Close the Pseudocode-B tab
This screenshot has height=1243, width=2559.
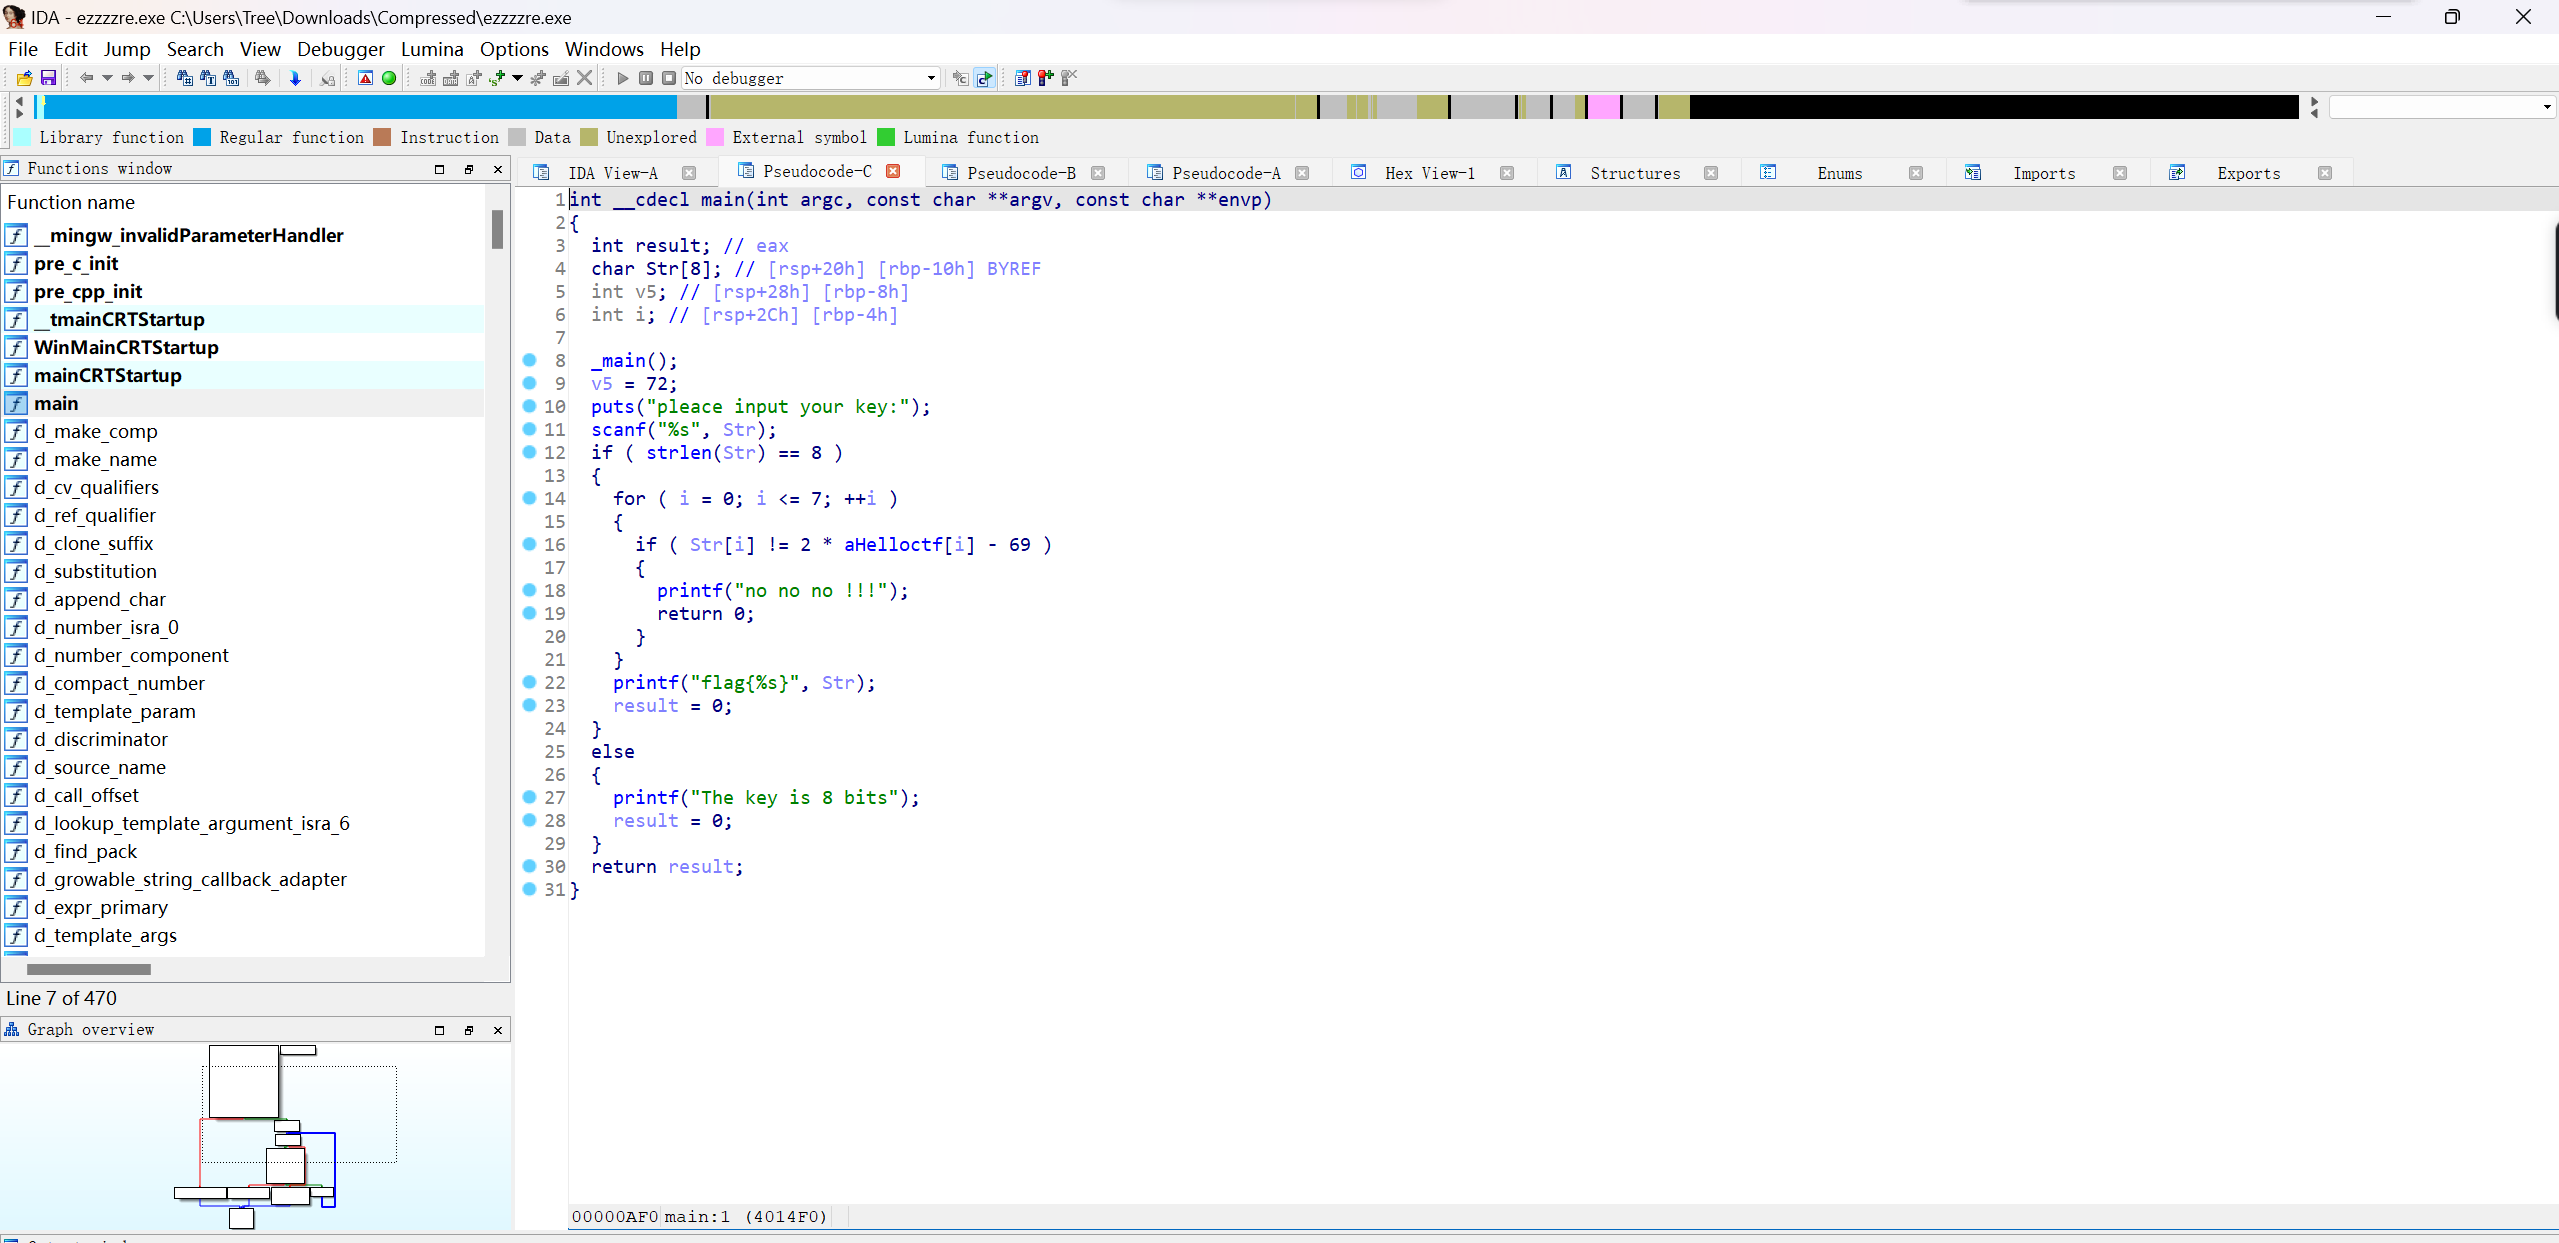coord(1098,173)
